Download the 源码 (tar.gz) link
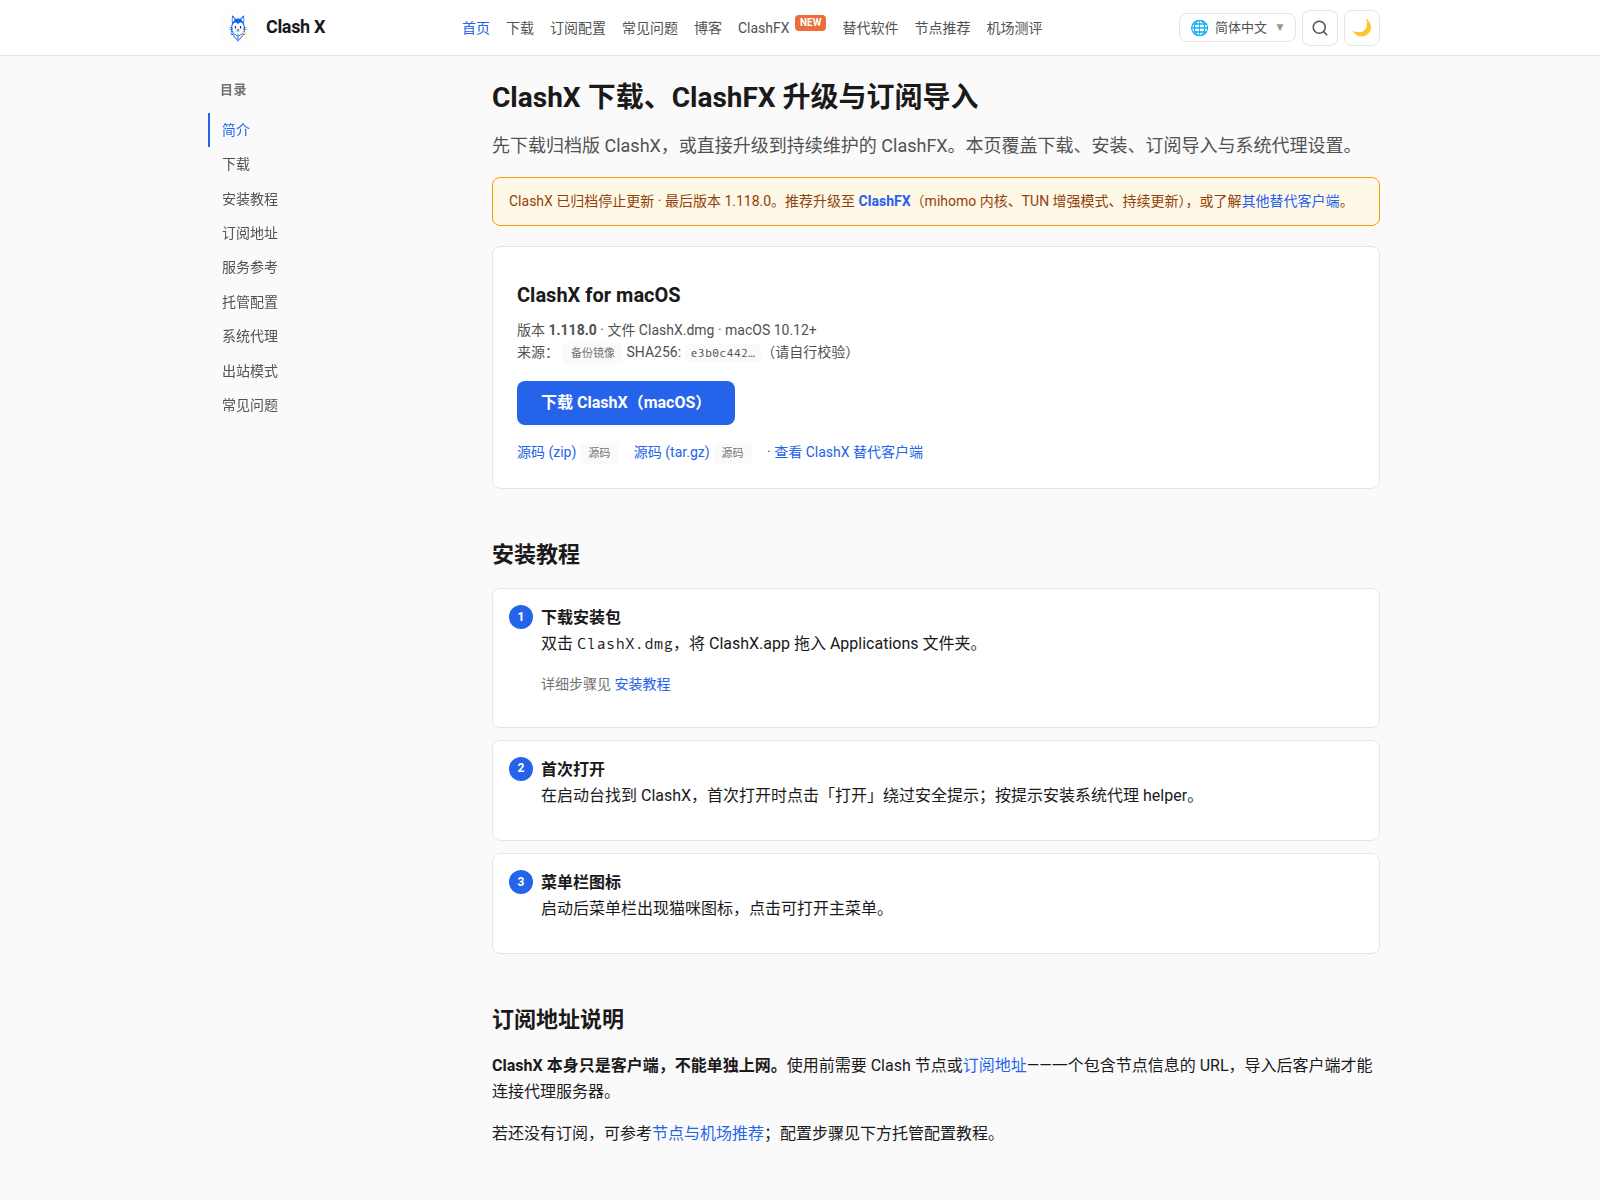Image resolution: width=1600 pixels, height=1200 pixels. (x=671, y=452)
